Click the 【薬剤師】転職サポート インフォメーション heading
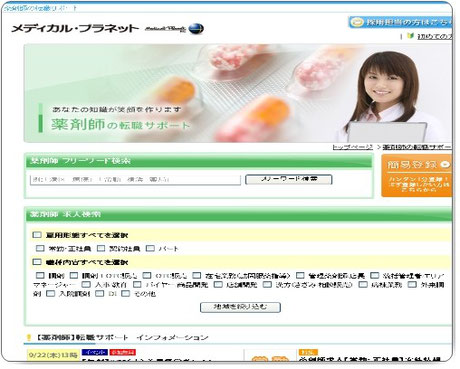The width and height of the screenshot is (460, 369). tap(122, 338)
